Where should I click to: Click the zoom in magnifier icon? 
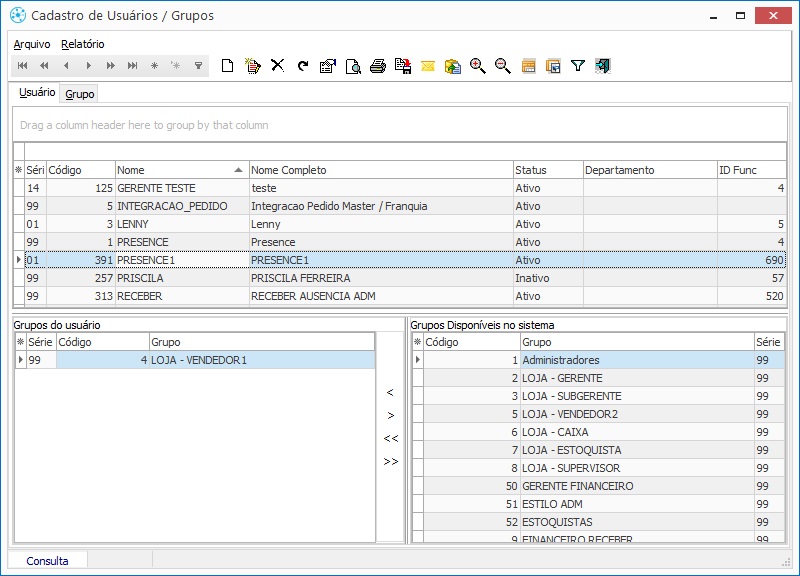click(x=478, y=66)
